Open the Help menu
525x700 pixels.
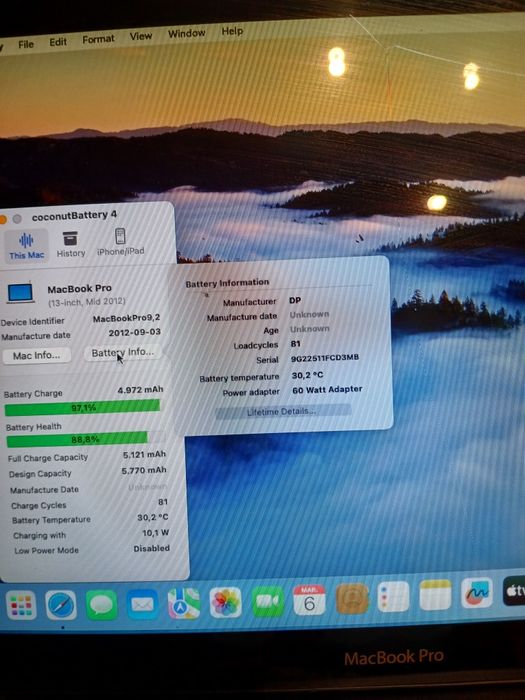pos(232,31)
